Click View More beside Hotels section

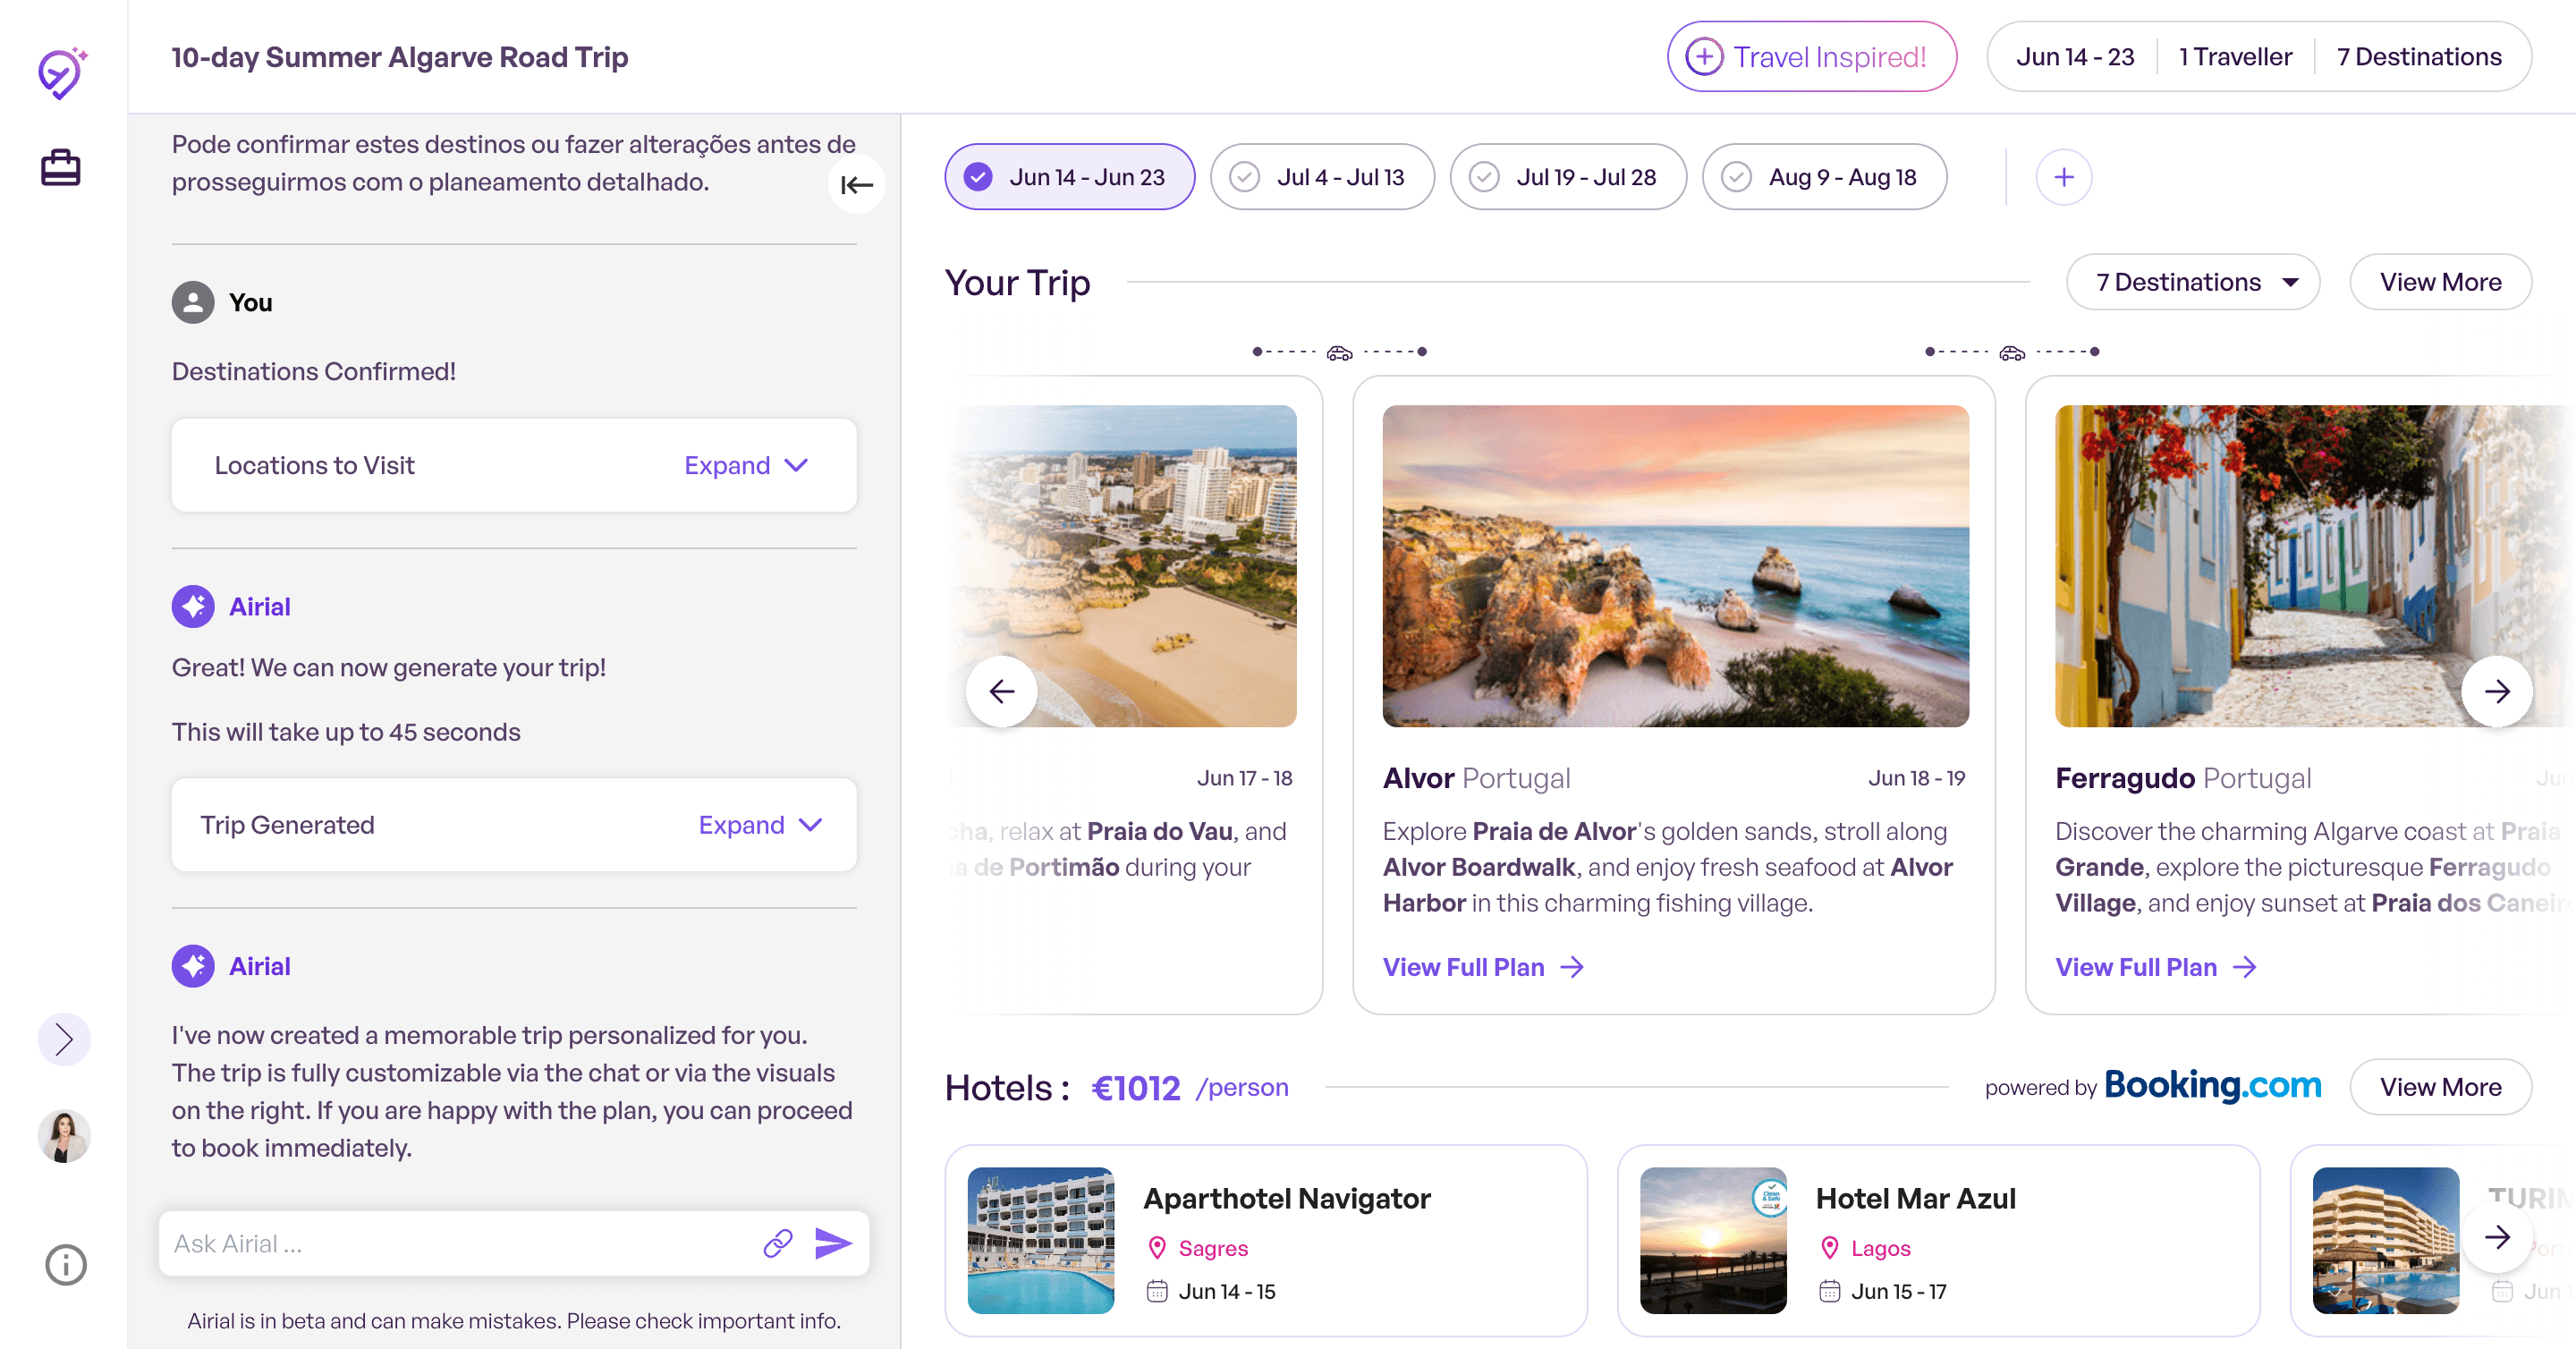tap(2440, 1087)
